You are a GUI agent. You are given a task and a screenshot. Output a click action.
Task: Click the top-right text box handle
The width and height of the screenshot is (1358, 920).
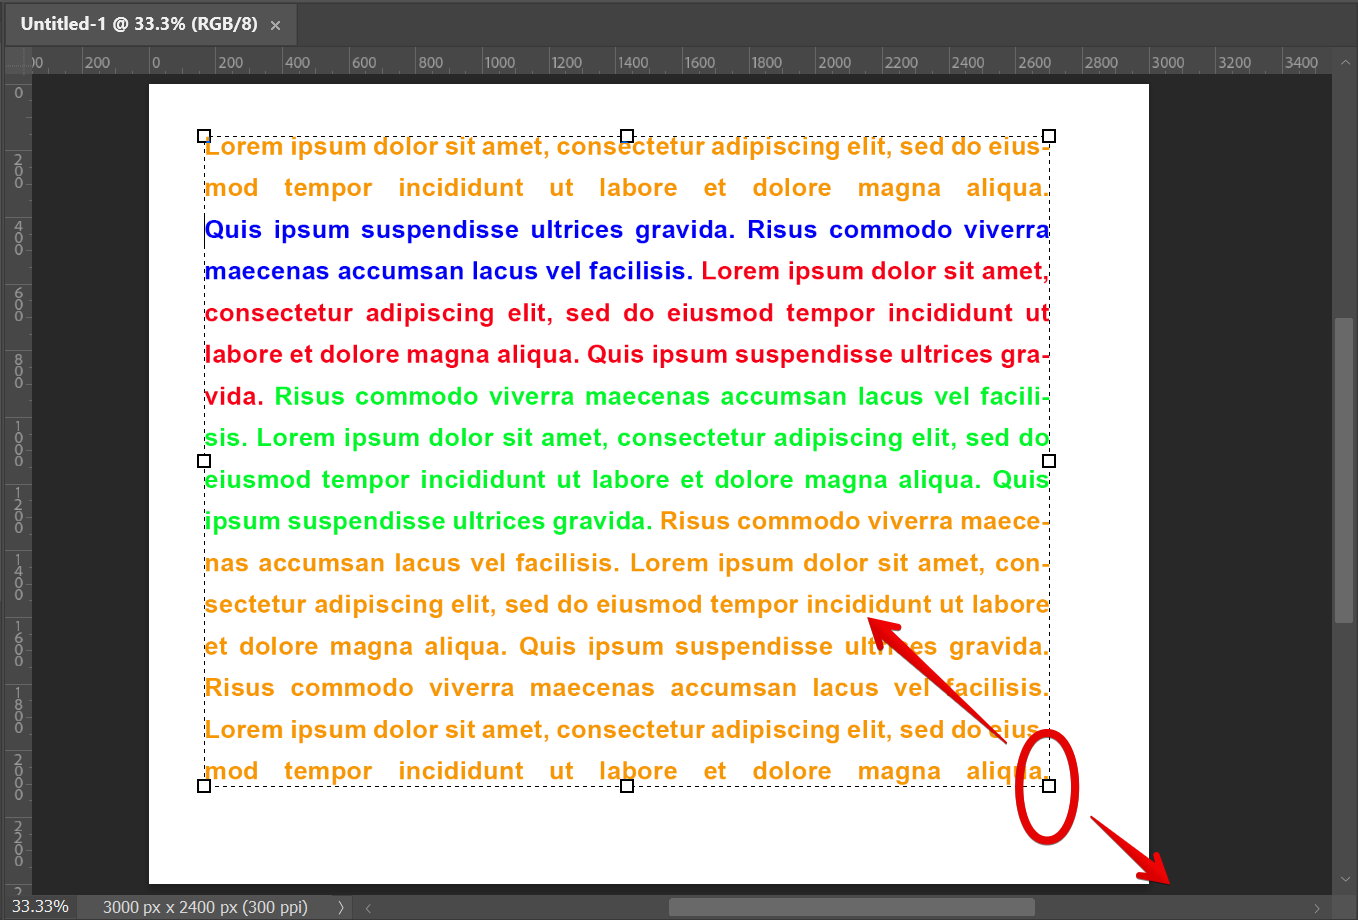(x=1049, y=136)
